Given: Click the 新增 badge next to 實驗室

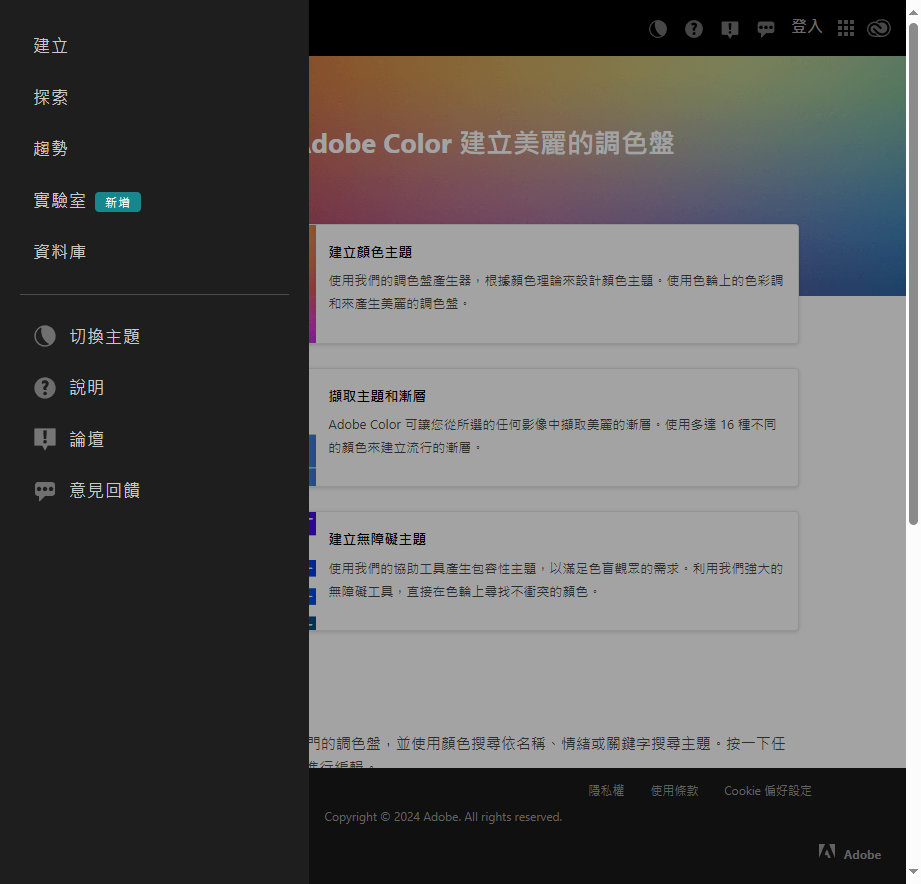Looking at the screenshot, I should pyautogui.click(x=117, y=202).
